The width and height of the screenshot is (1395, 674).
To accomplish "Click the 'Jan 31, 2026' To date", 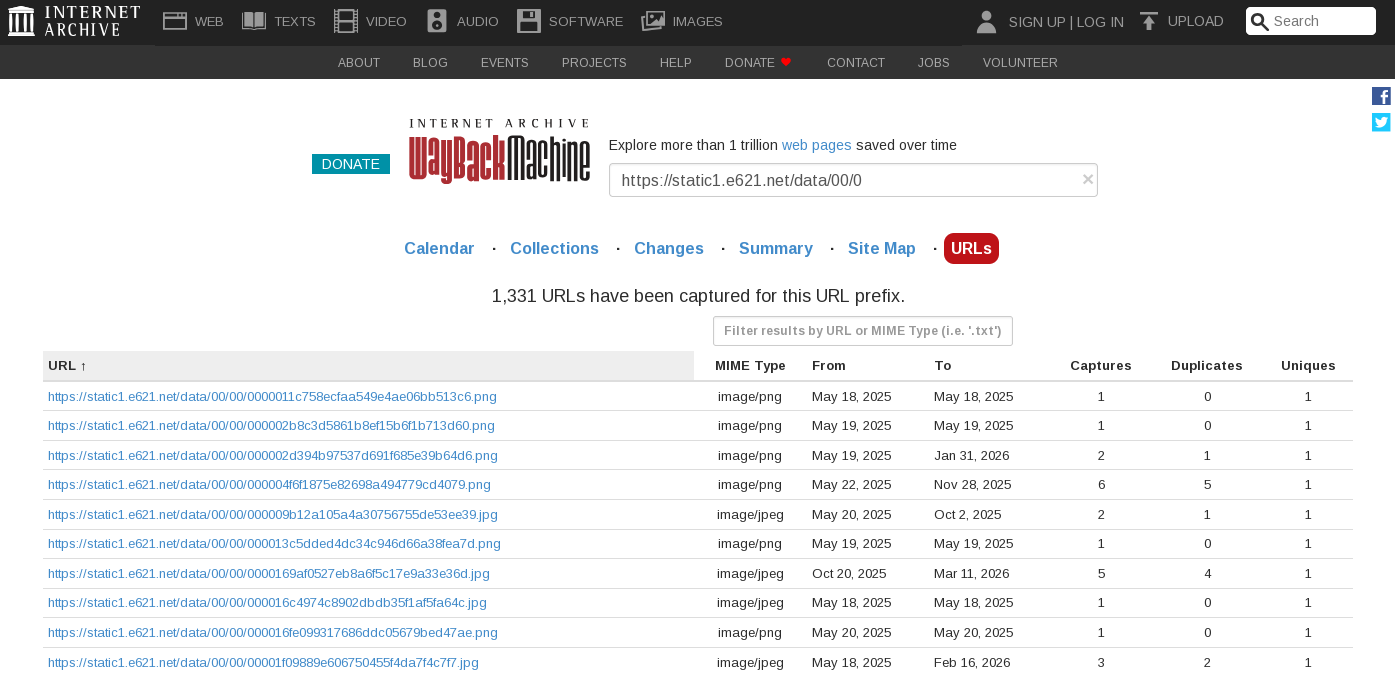I will 971,456.
